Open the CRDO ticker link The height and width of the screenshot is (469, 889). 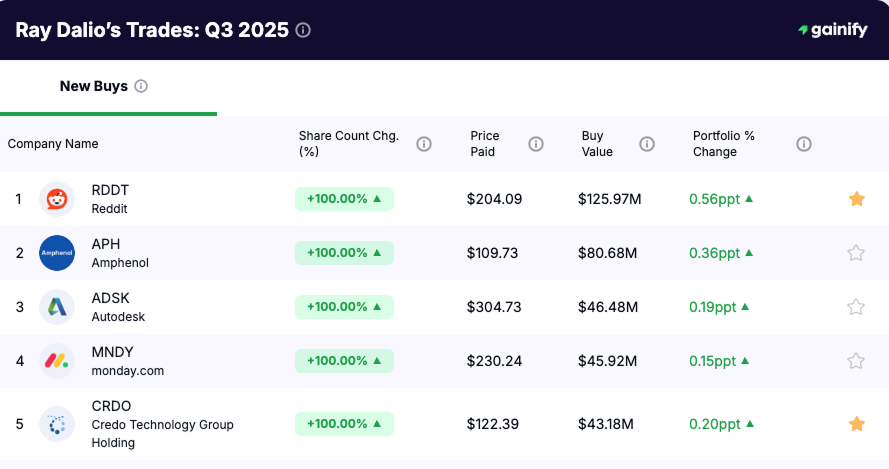point(111,406)
